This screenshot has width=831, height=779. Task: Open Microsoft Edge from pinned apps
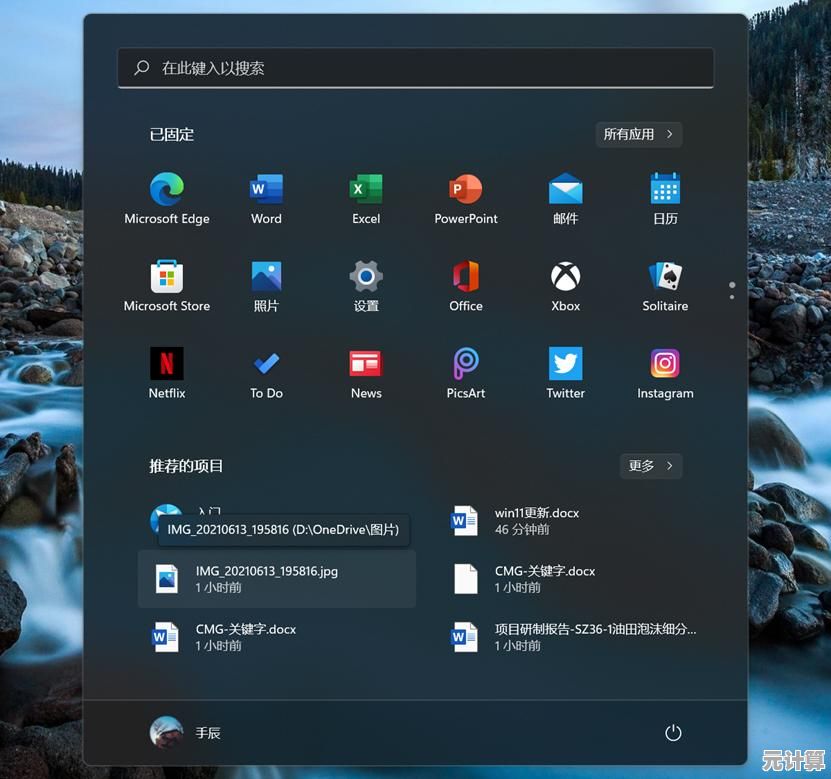167,198
